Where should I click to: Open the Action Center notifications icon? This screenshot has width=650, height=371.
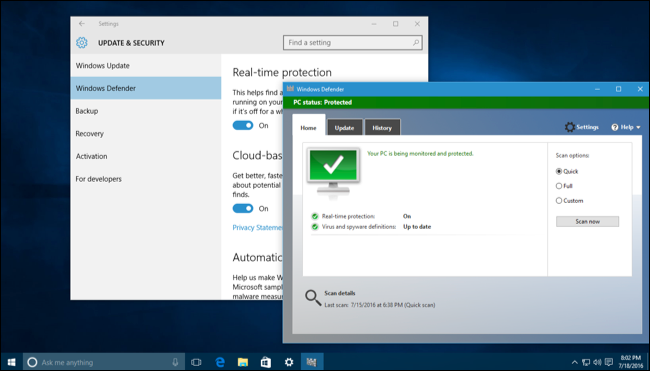coord(609,362)
